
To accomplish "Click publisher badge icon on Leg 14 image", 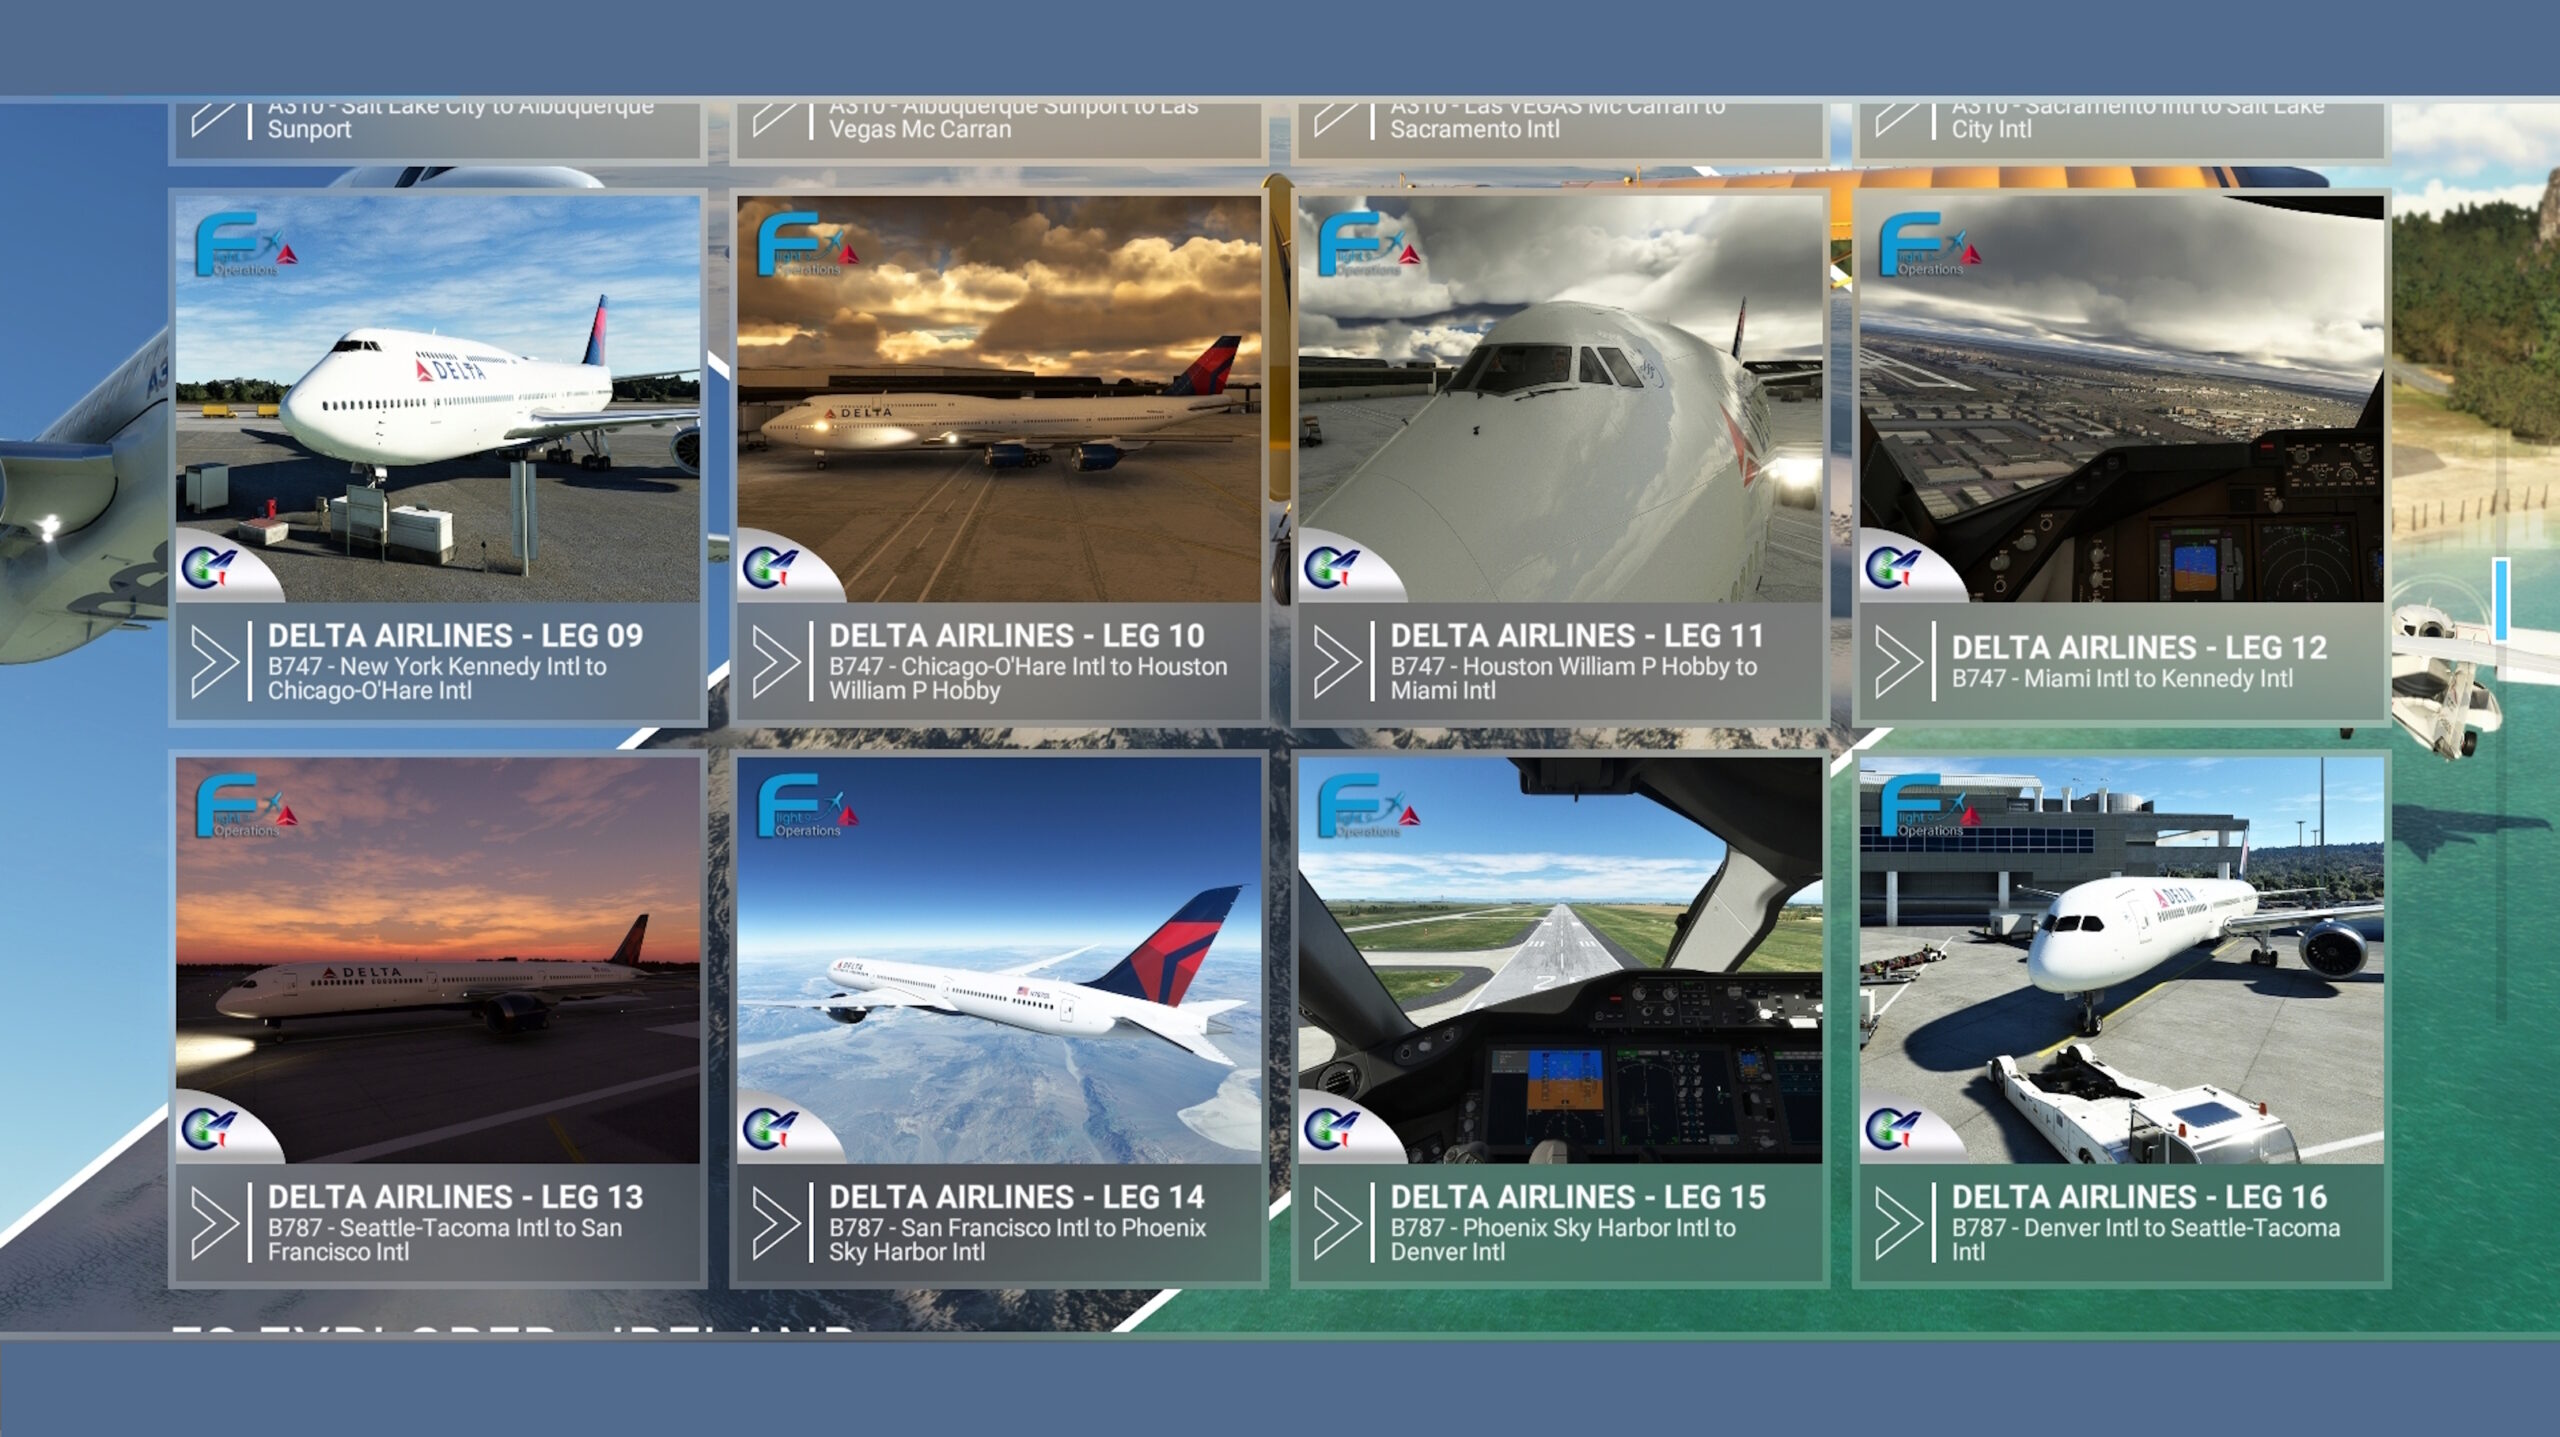I will (x=770, y=1129).
